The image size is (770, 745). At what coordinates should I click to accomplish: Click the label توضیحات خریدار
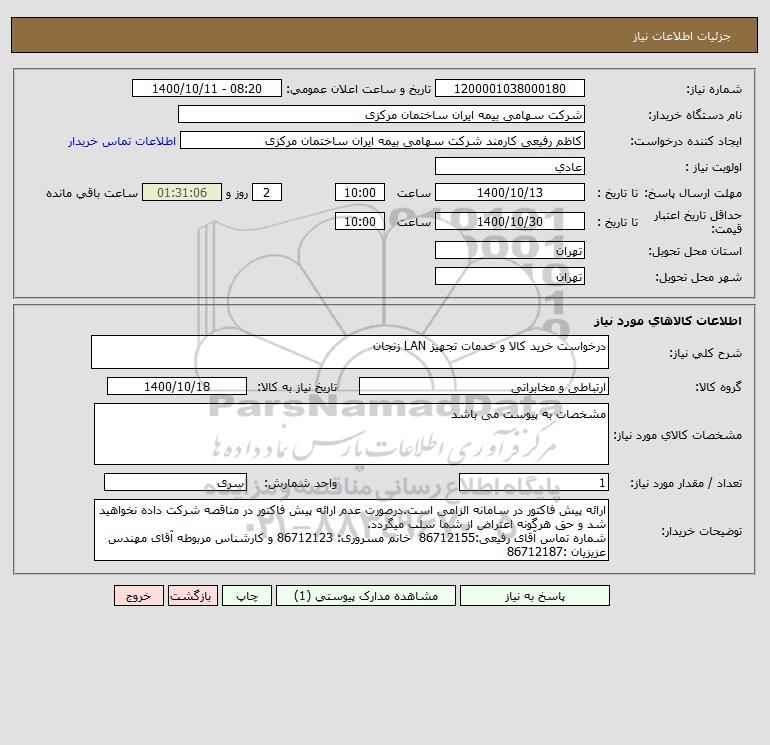(x=701, y=531)
